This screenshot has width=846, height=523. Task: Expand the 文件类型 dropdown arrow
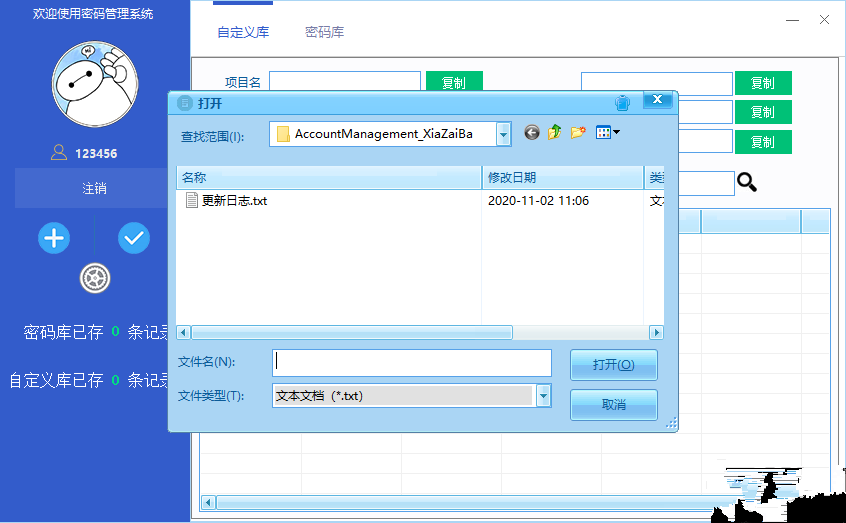(543, 396)
